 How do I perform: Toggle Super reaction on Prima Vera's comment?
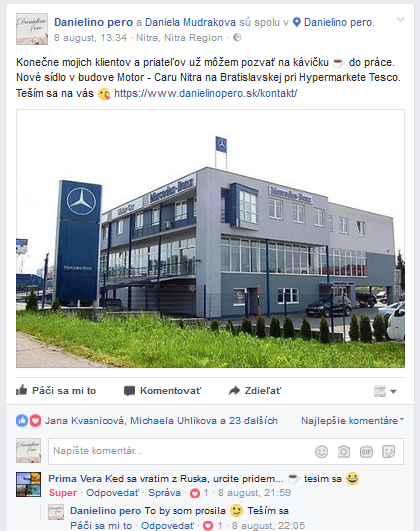(x=63, y=493)
